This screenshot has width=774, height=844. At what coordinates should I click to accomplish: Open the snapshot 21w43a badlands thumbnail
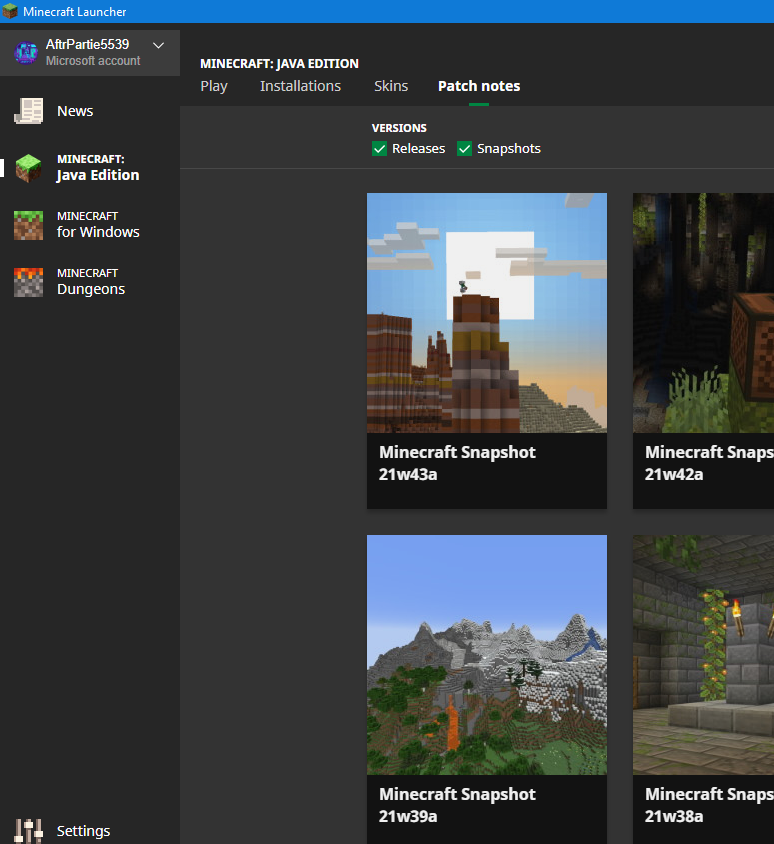point(487,313)
